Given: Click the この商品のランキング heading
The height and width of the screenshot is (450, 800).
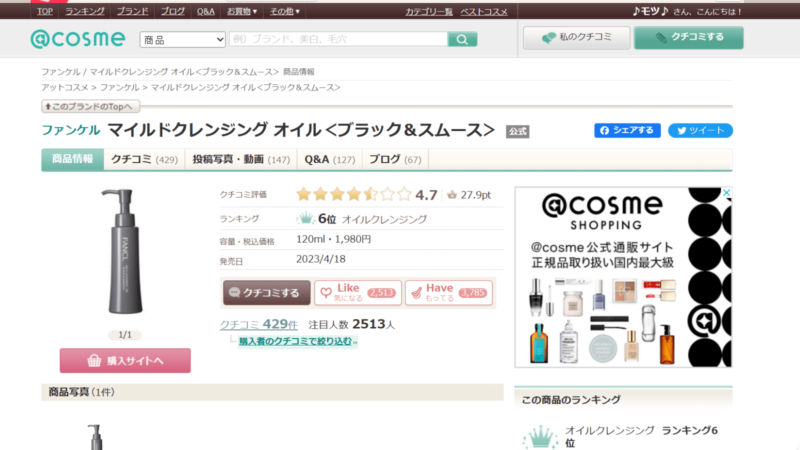Looking at the screenshot, I should click(x=571, y=400).
